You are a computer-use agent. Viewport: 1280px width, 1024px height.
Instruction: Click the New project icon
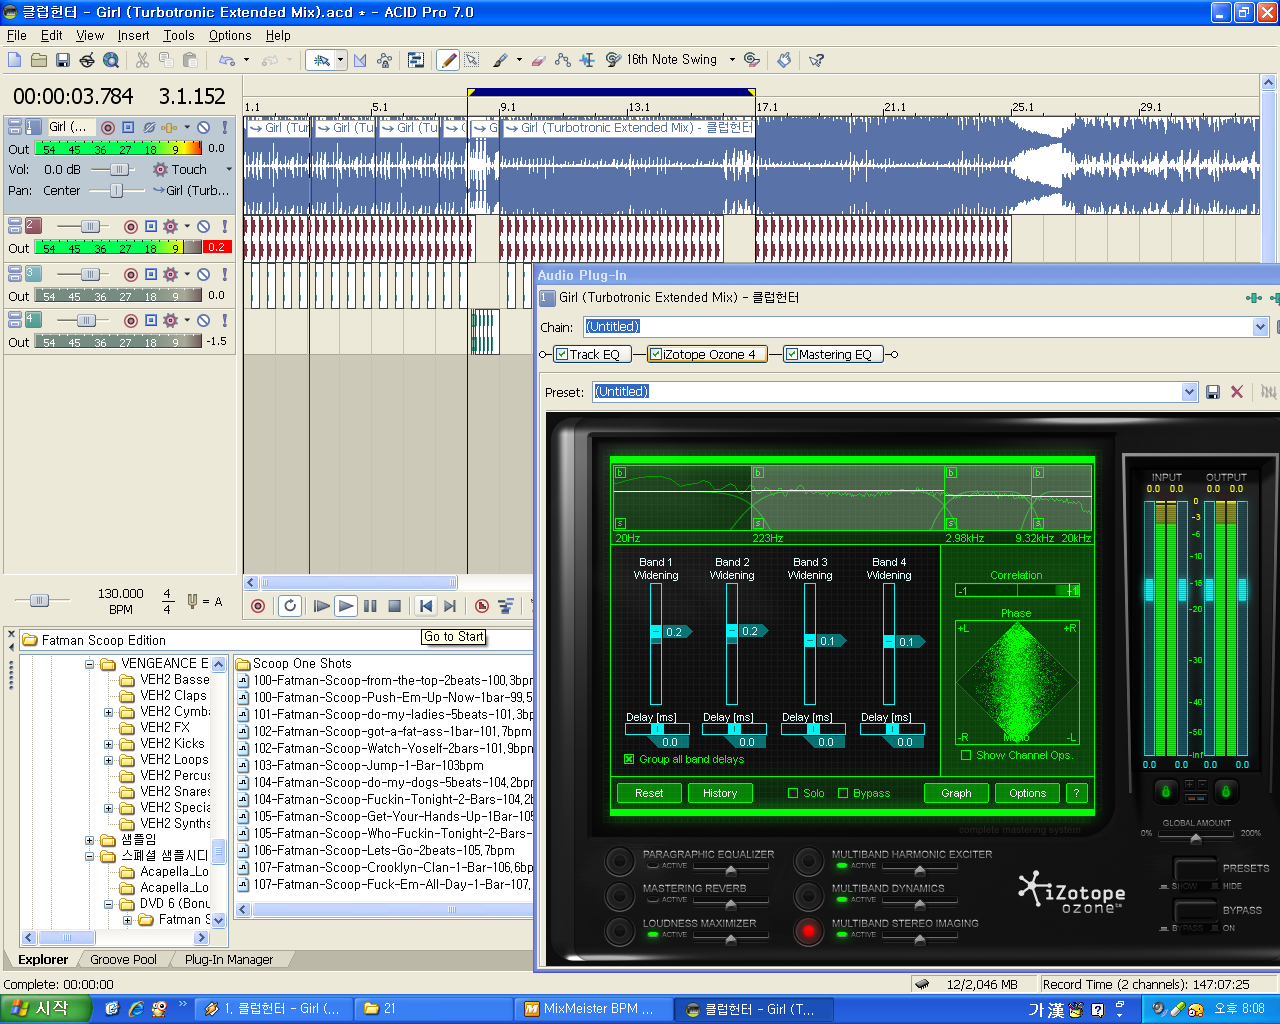click(x=15, y=60)
